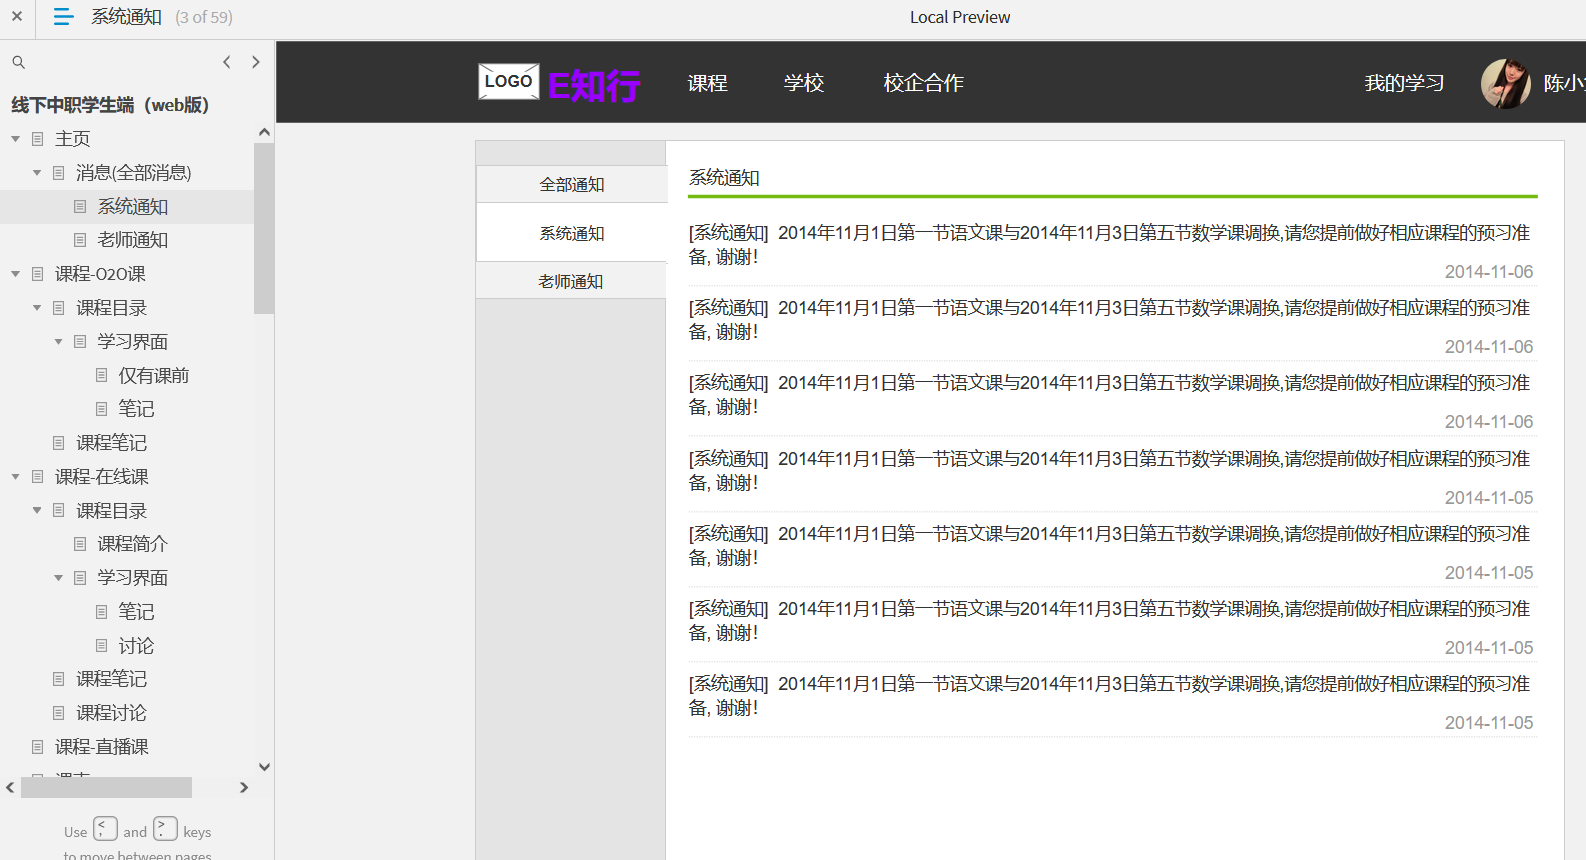Screen dimensions: 1586x860
Task: Collapse 学习界面 arrow under 课程-O2O课
Action: (58, 342)
